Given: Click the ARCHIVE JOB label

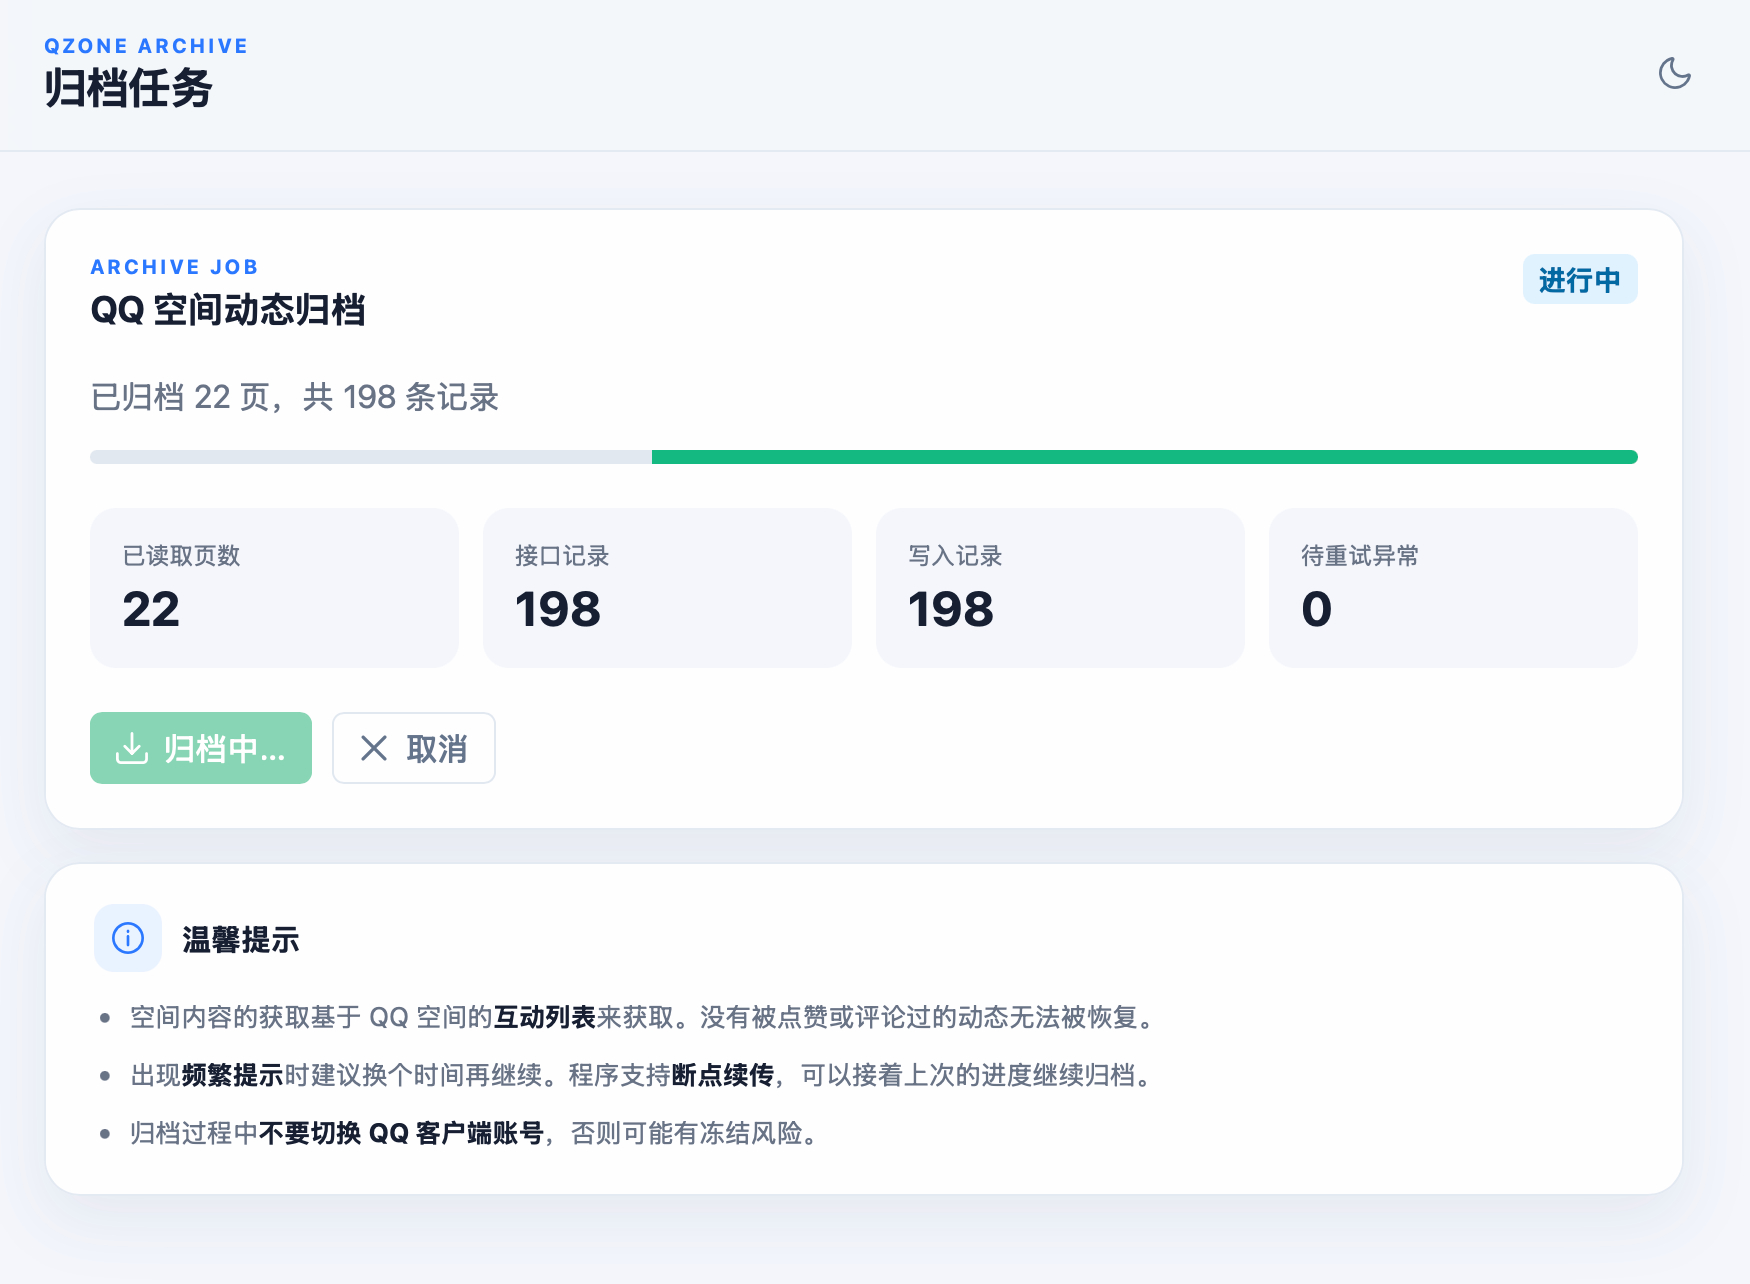Looking at the screenshot, I should click(175, 267).
